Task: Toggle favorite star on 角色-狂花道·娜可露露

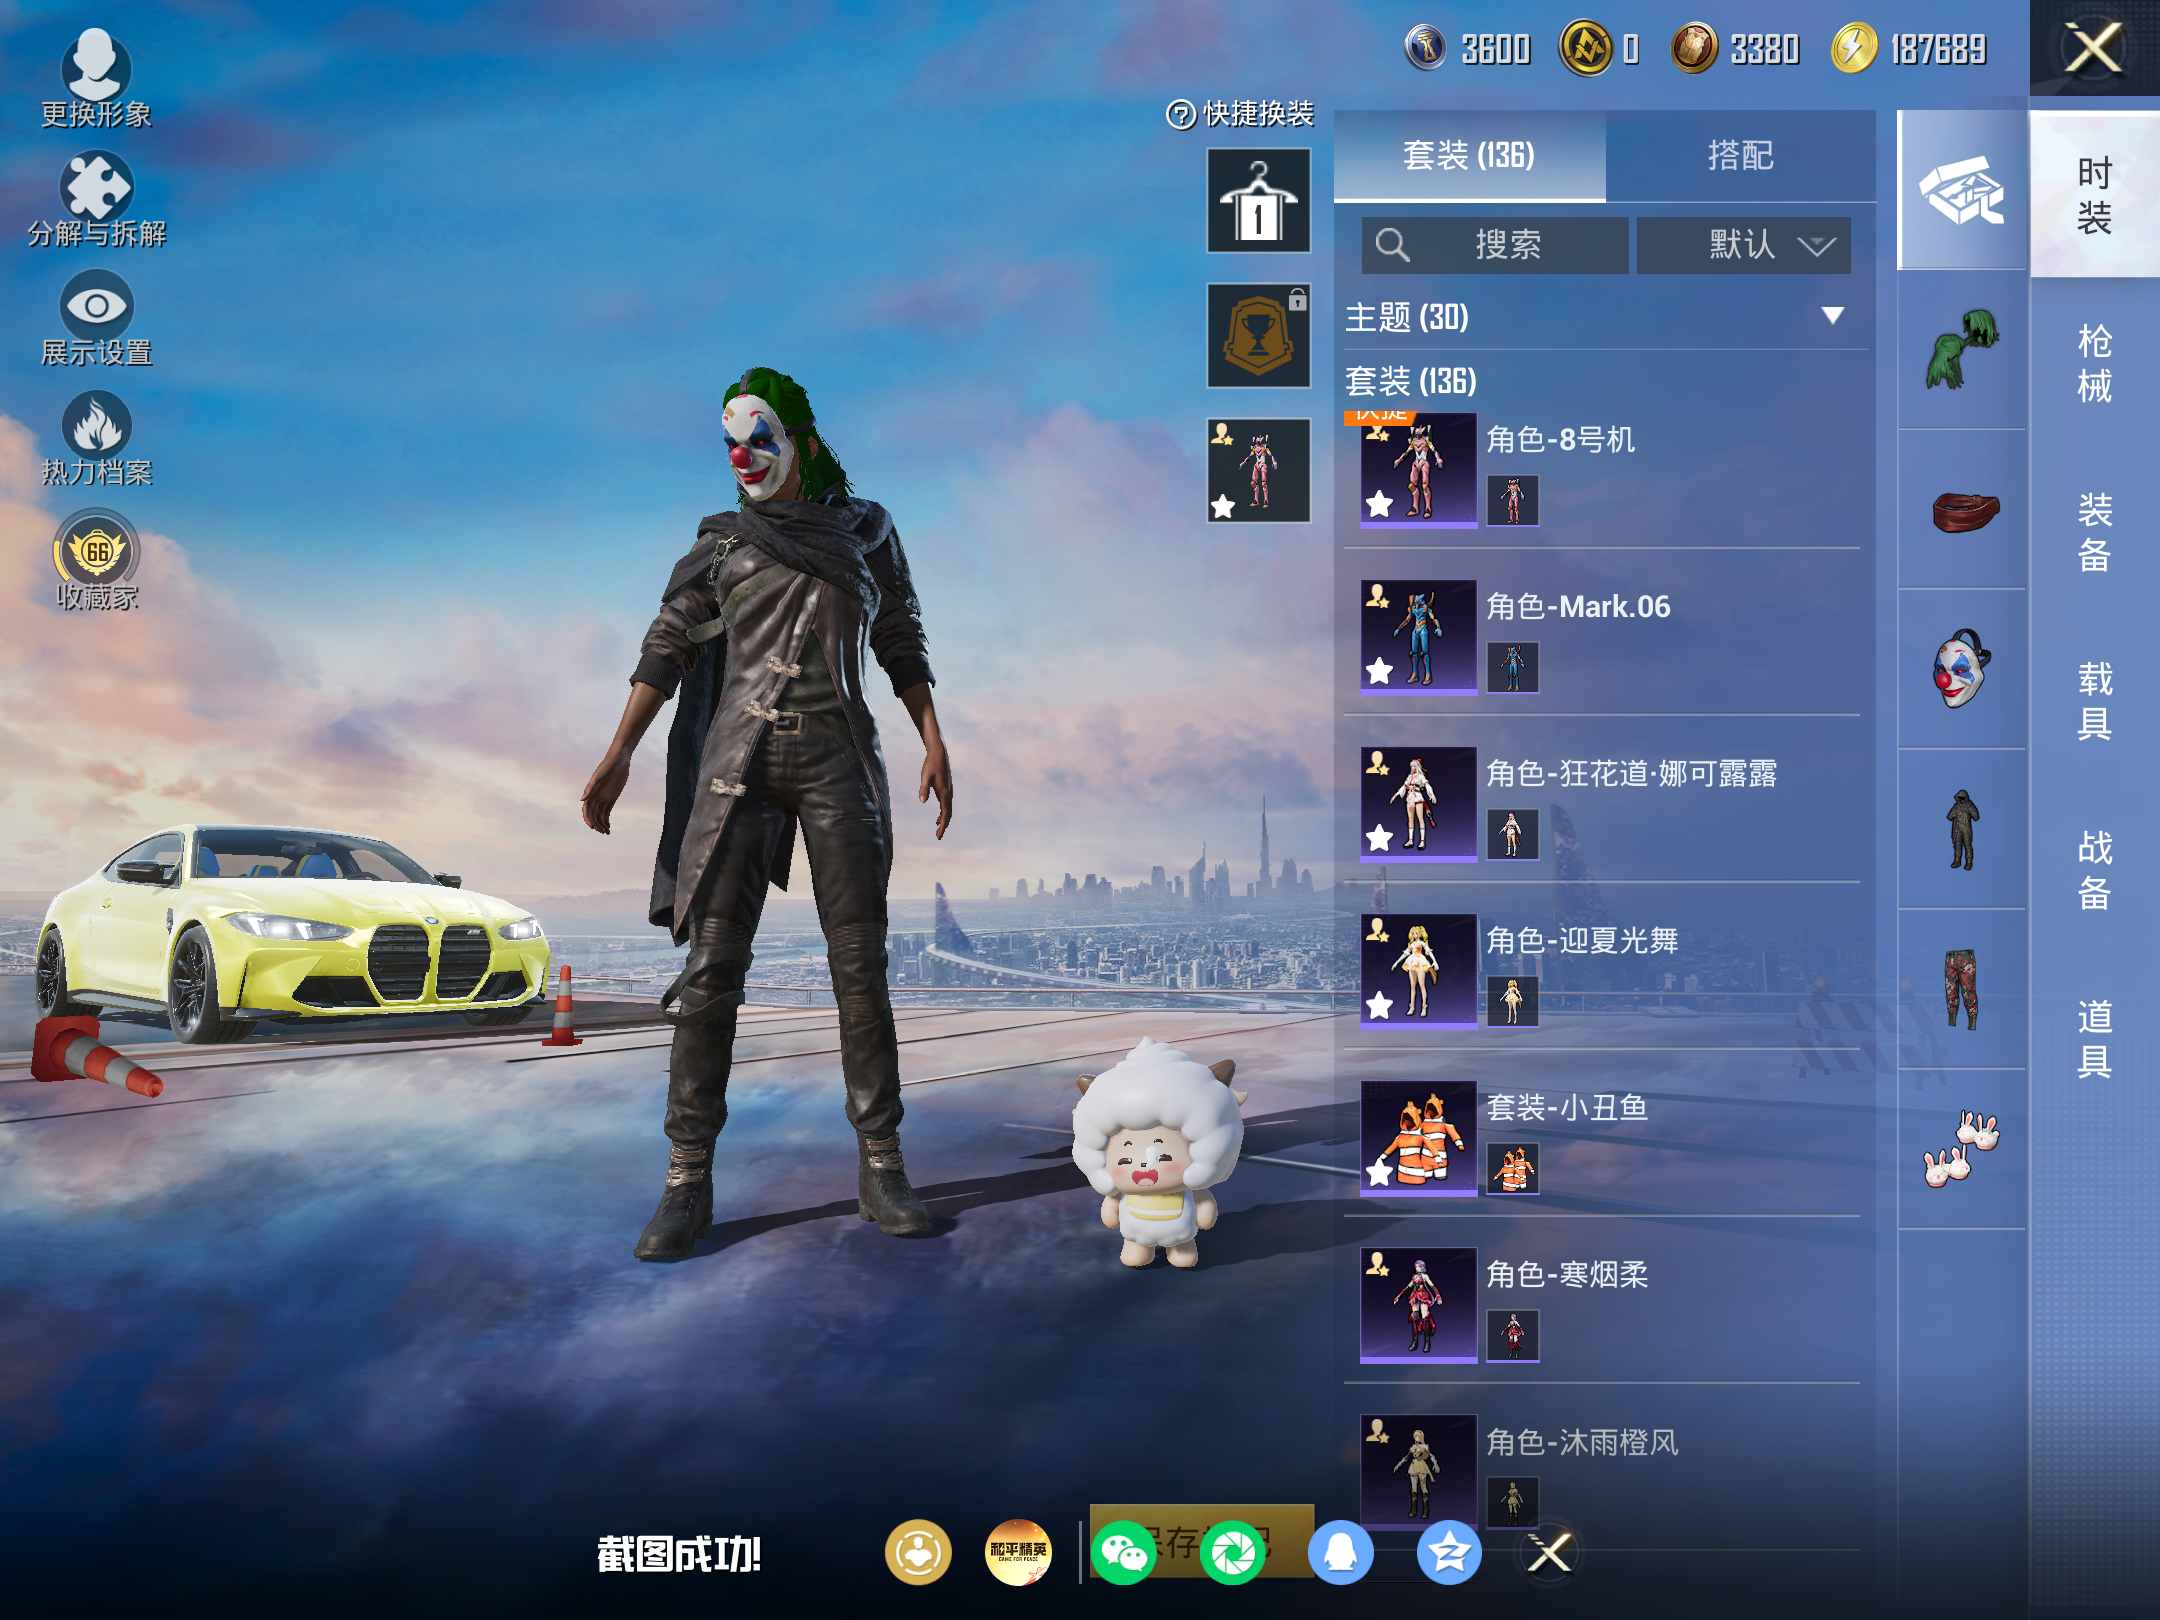Action: tap(1380, 838)
